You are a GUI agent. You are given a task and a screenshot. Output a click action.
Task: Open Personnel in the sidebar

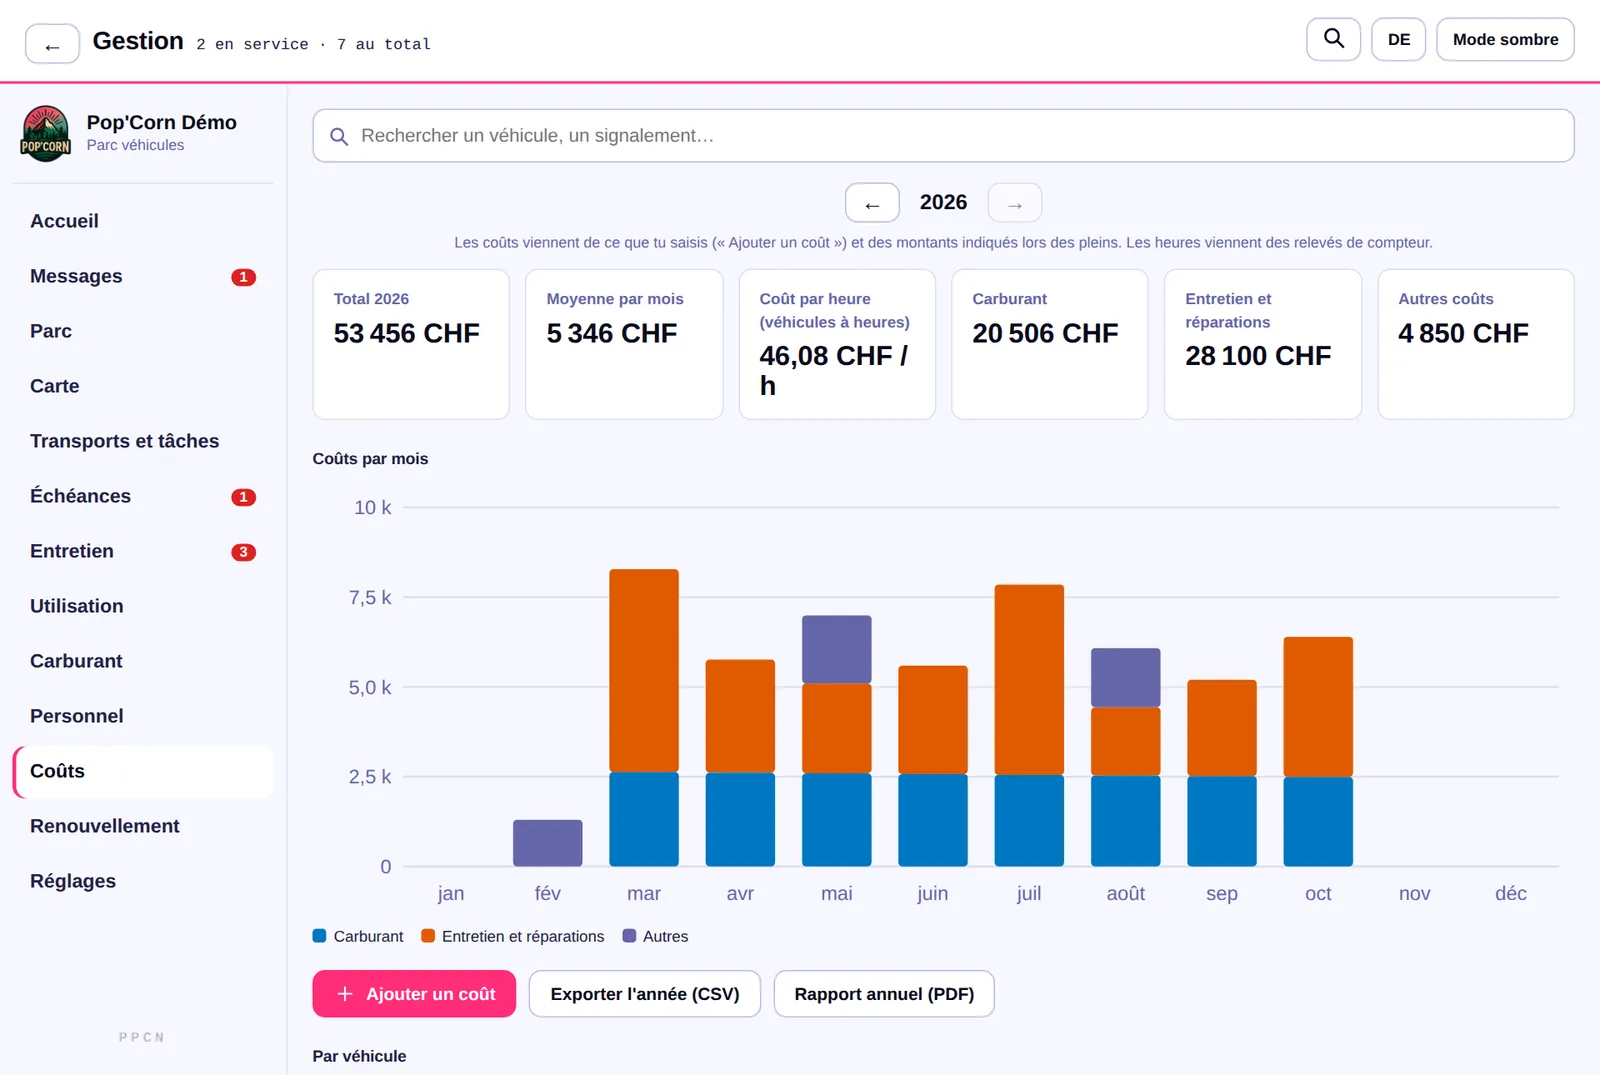pyautogui.click(x=143, y=716)
